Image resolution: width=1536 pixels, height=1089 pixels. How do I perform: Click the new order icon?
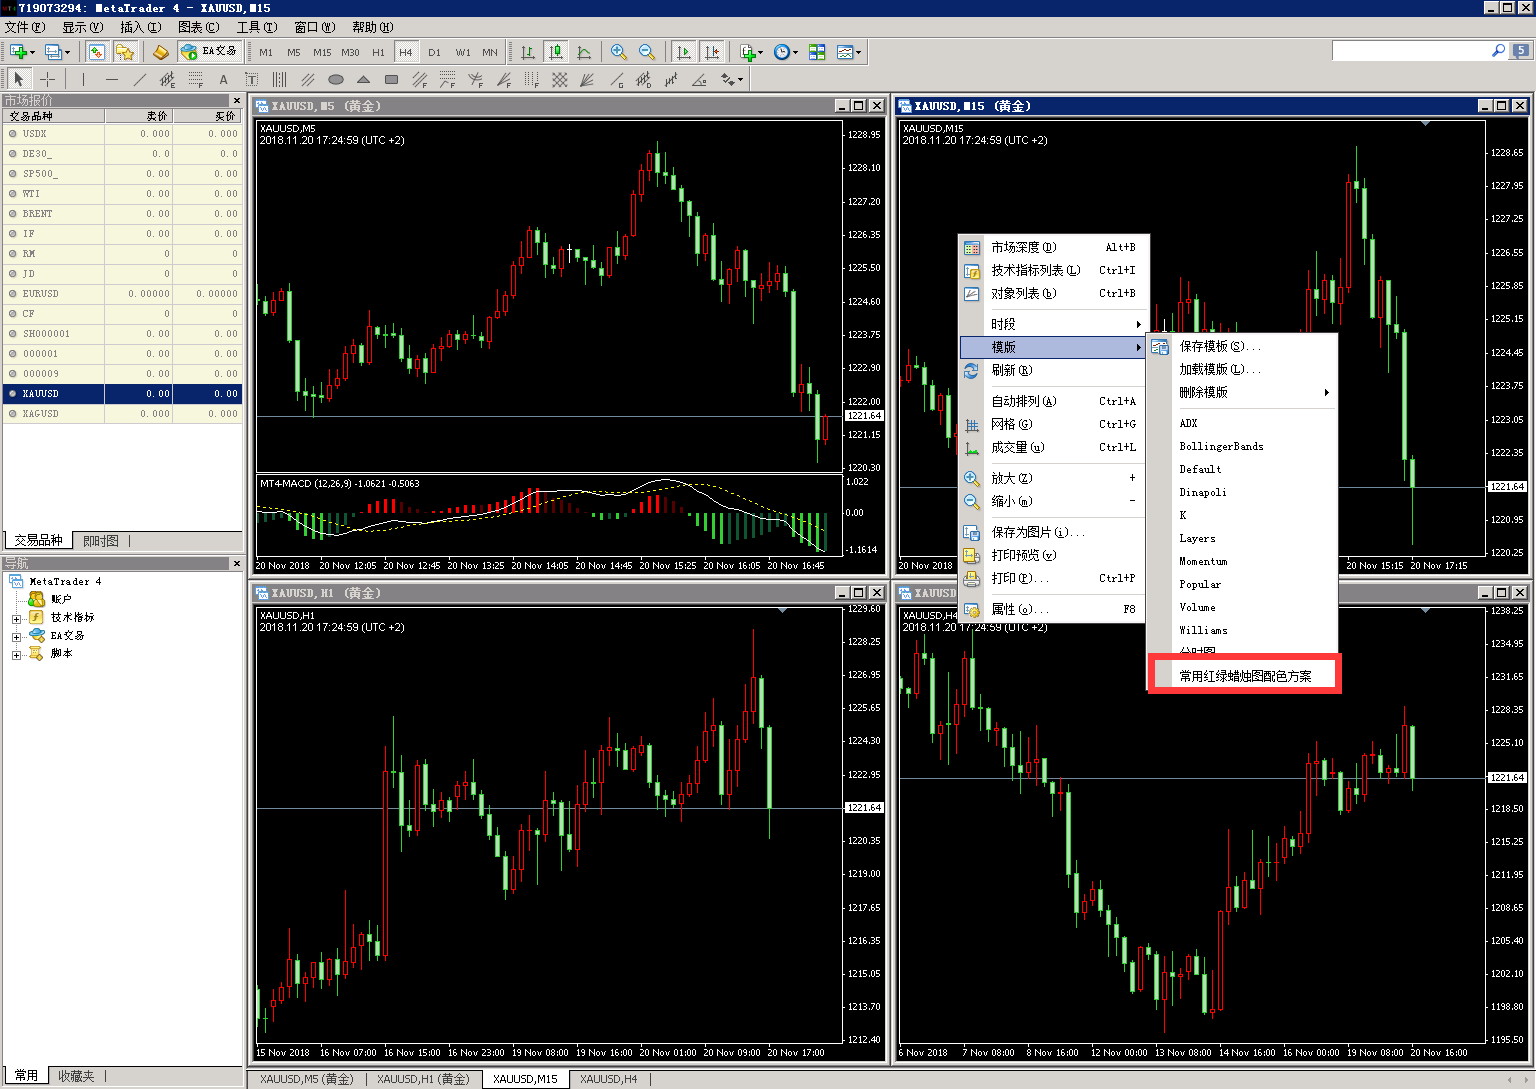(x=160, y=52)
